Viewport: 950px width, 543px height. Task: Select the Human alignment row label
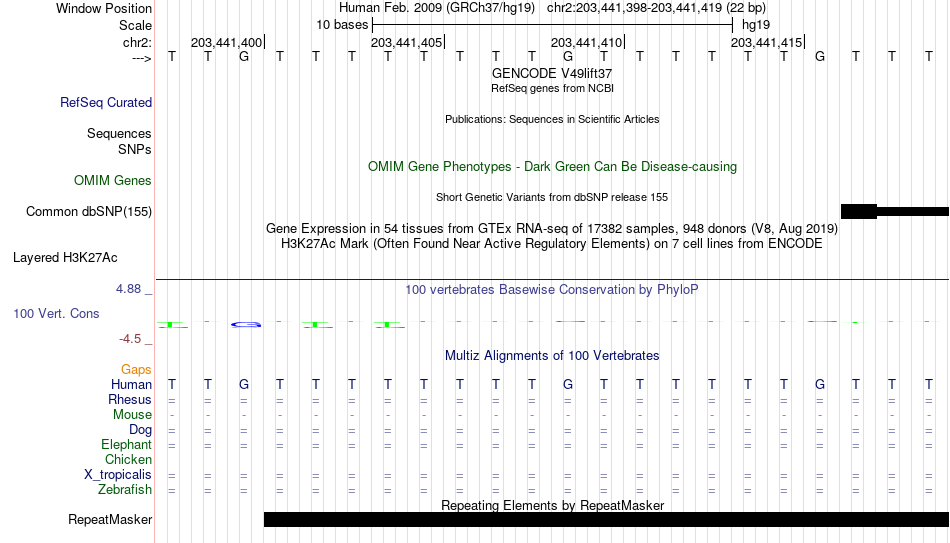(x=131, y=385)
